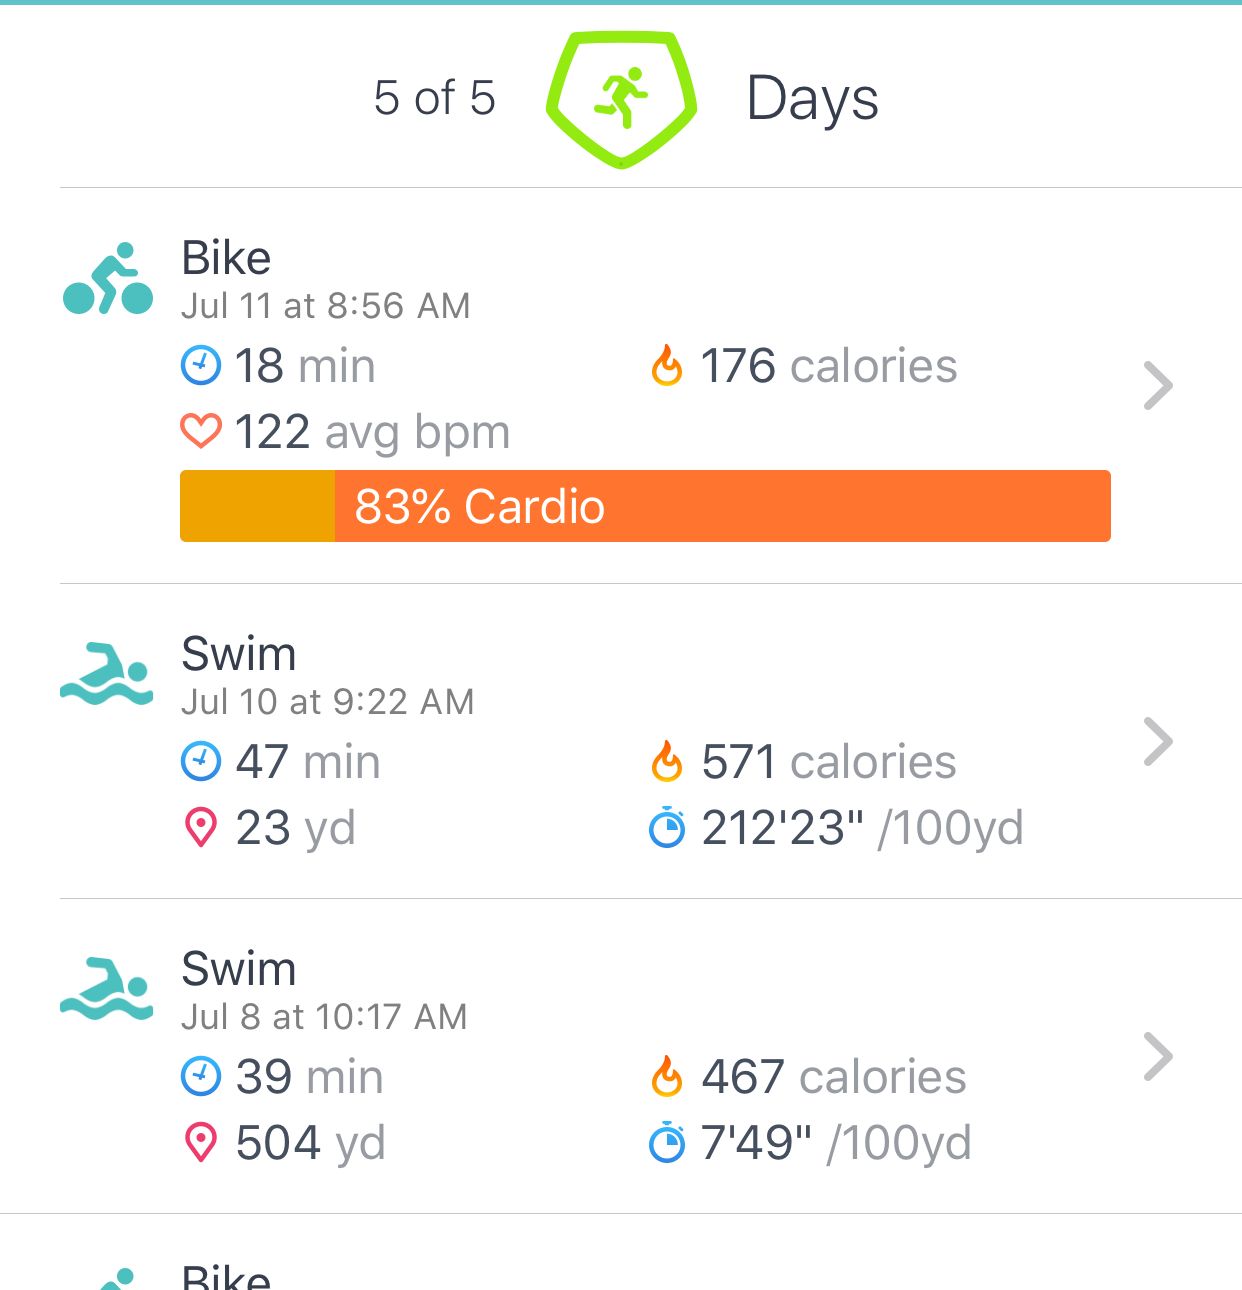Tap the flame icon beside 176 calories
The width and height of the screenshot is (1242, 1290).
667,366
